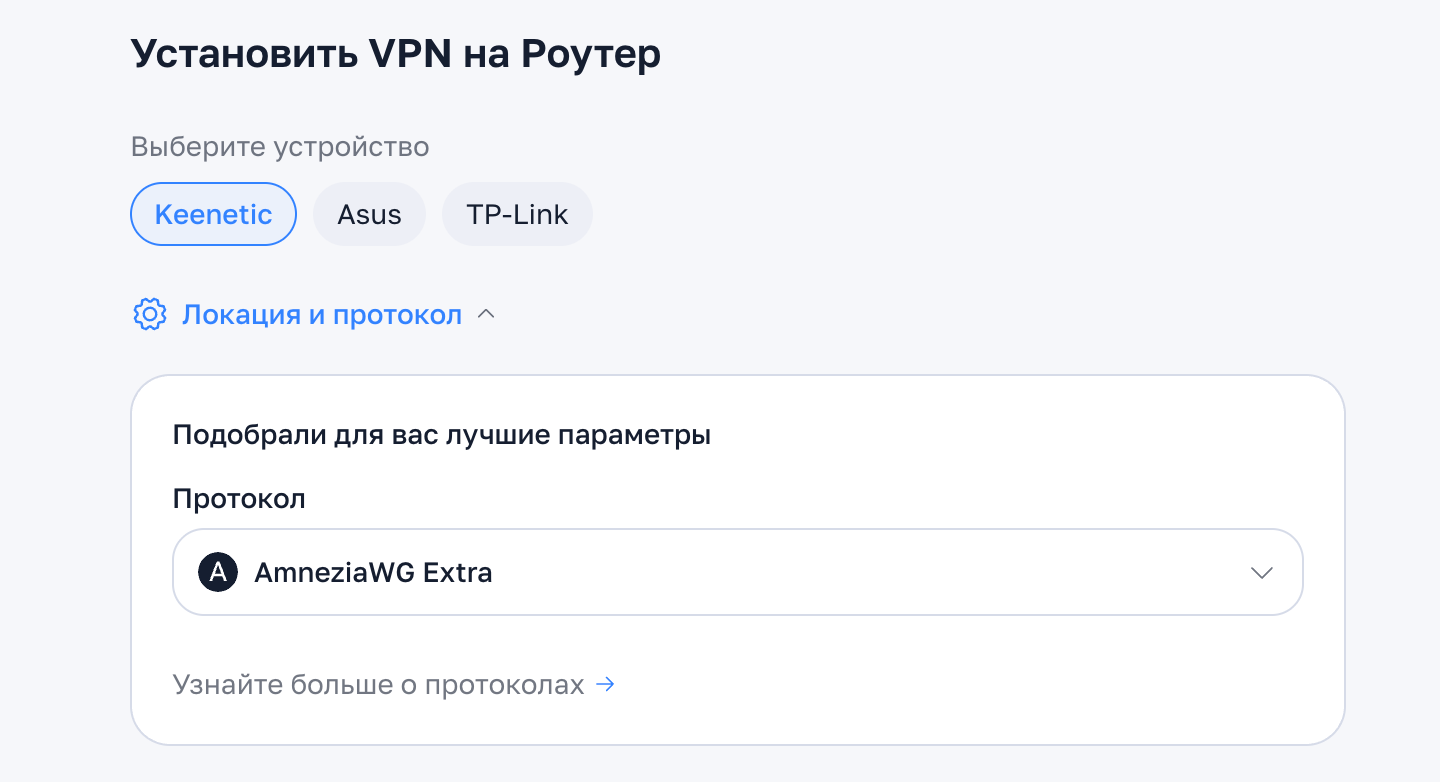Click the Локация и протокол link text

pyautogui.click(x=322, y=315)
